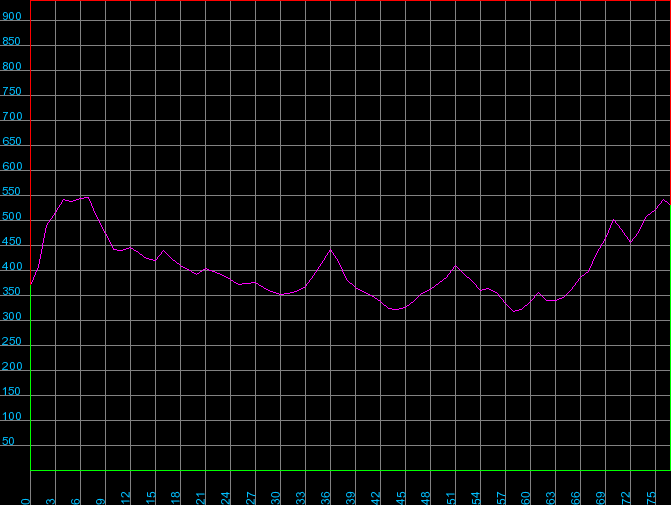Click the 0 x-axis label
This screenshot has width=671, height=505.
tap(26, 501)
